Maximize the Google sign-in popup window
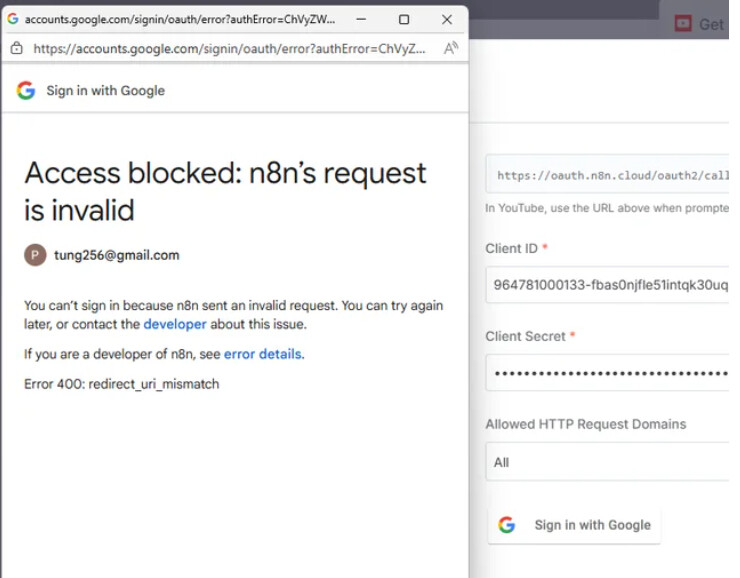 coord(404,19)
